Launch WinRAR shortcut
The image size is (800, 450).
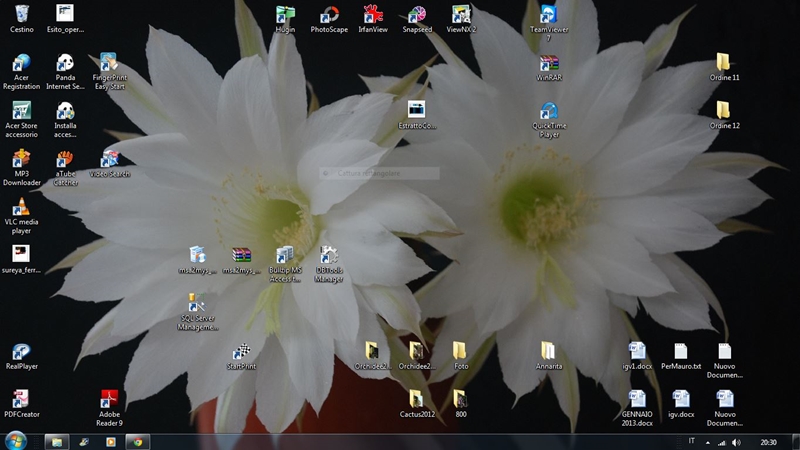548,67
